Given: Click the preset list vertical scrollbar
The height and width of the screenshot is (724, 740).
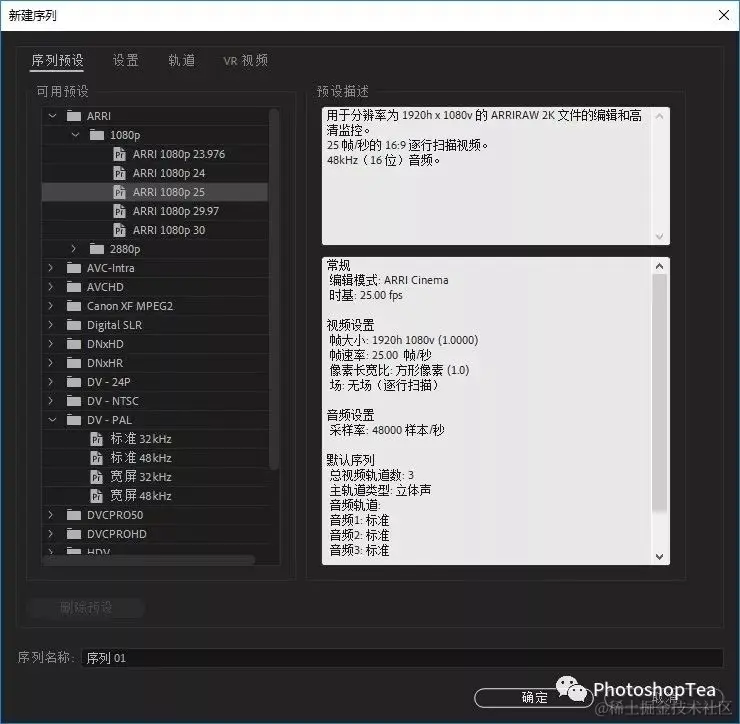Looking at the screenshot, I should (x=274, y=289).
